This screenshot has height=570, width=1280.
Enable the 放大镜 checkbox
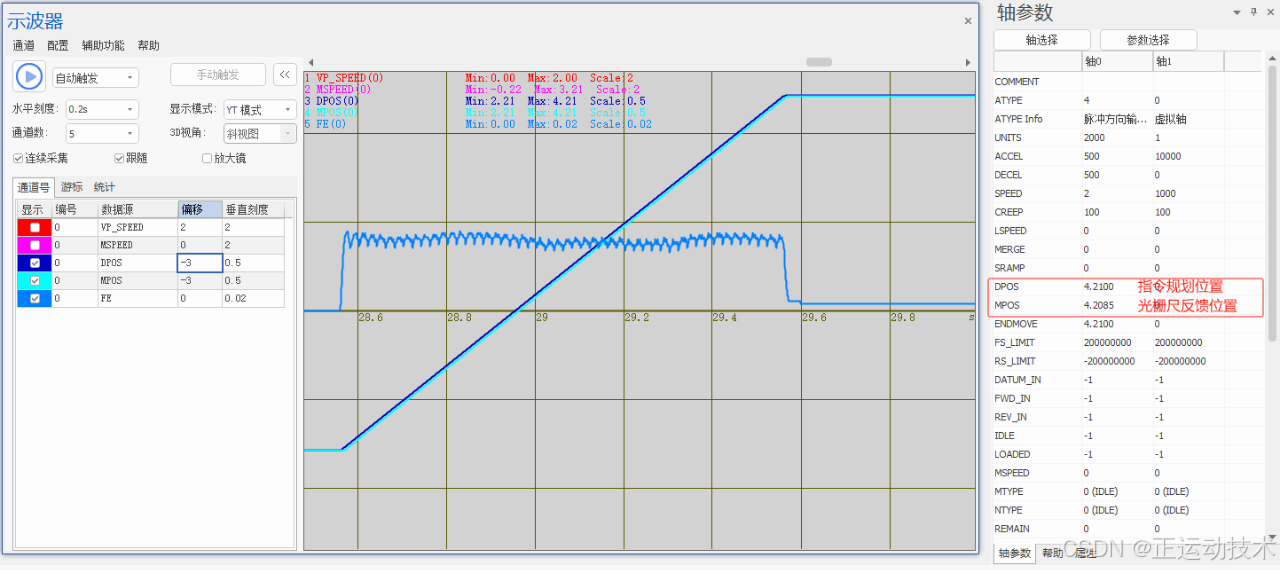click(x=207, y=158)
